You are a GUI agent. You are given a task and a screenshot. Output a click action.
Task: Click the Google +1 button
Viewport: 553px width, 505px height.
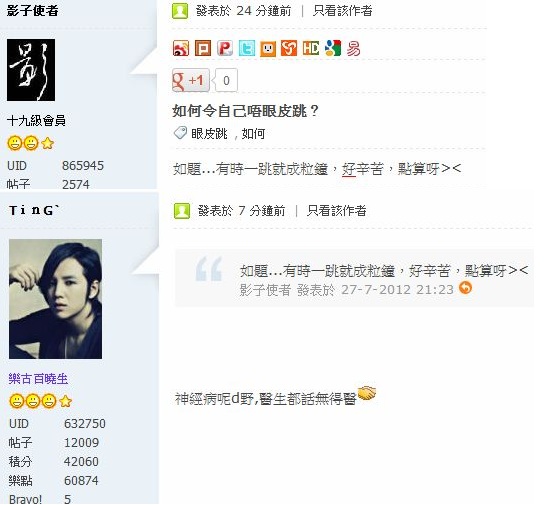point(191,80)
